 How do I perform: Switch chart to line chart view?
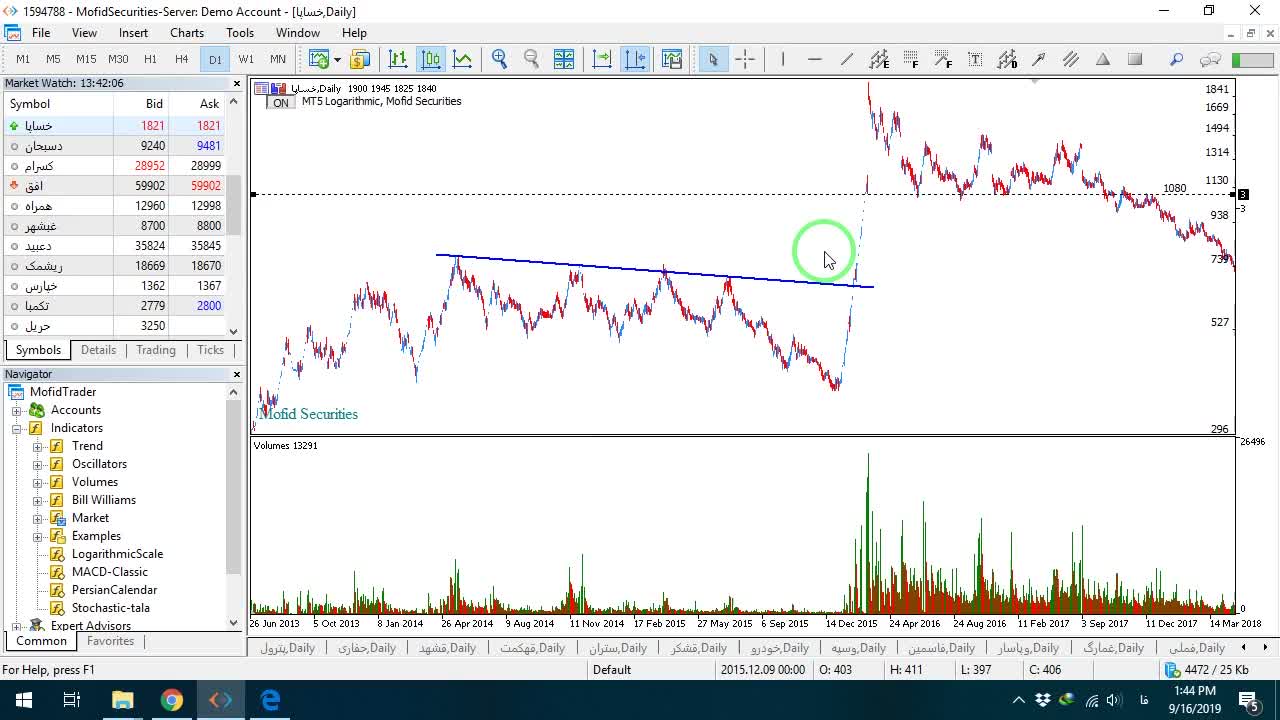462,59
